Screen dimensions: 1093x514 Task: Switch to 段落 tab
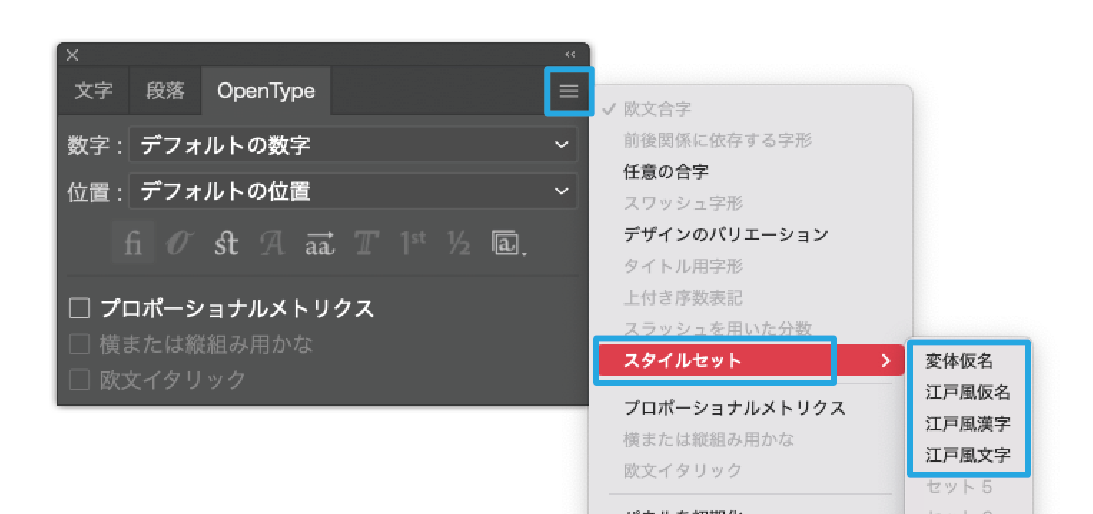tap(165, 91)
